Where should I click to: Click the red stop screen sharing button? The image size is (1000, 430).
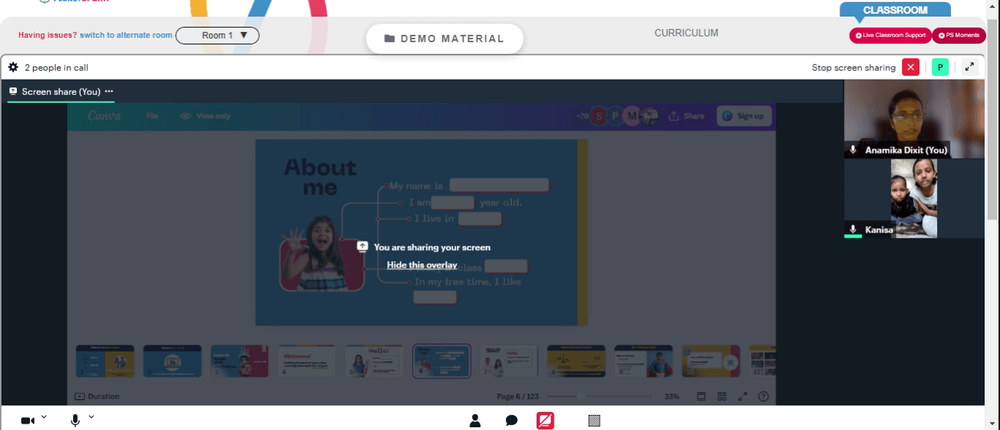tap(910, 67)
